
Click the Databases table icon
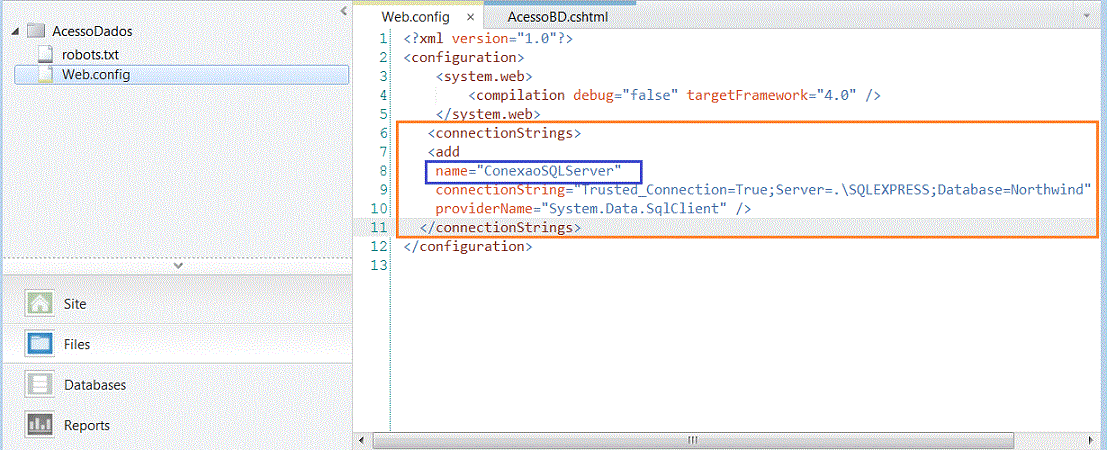[40, 385]
